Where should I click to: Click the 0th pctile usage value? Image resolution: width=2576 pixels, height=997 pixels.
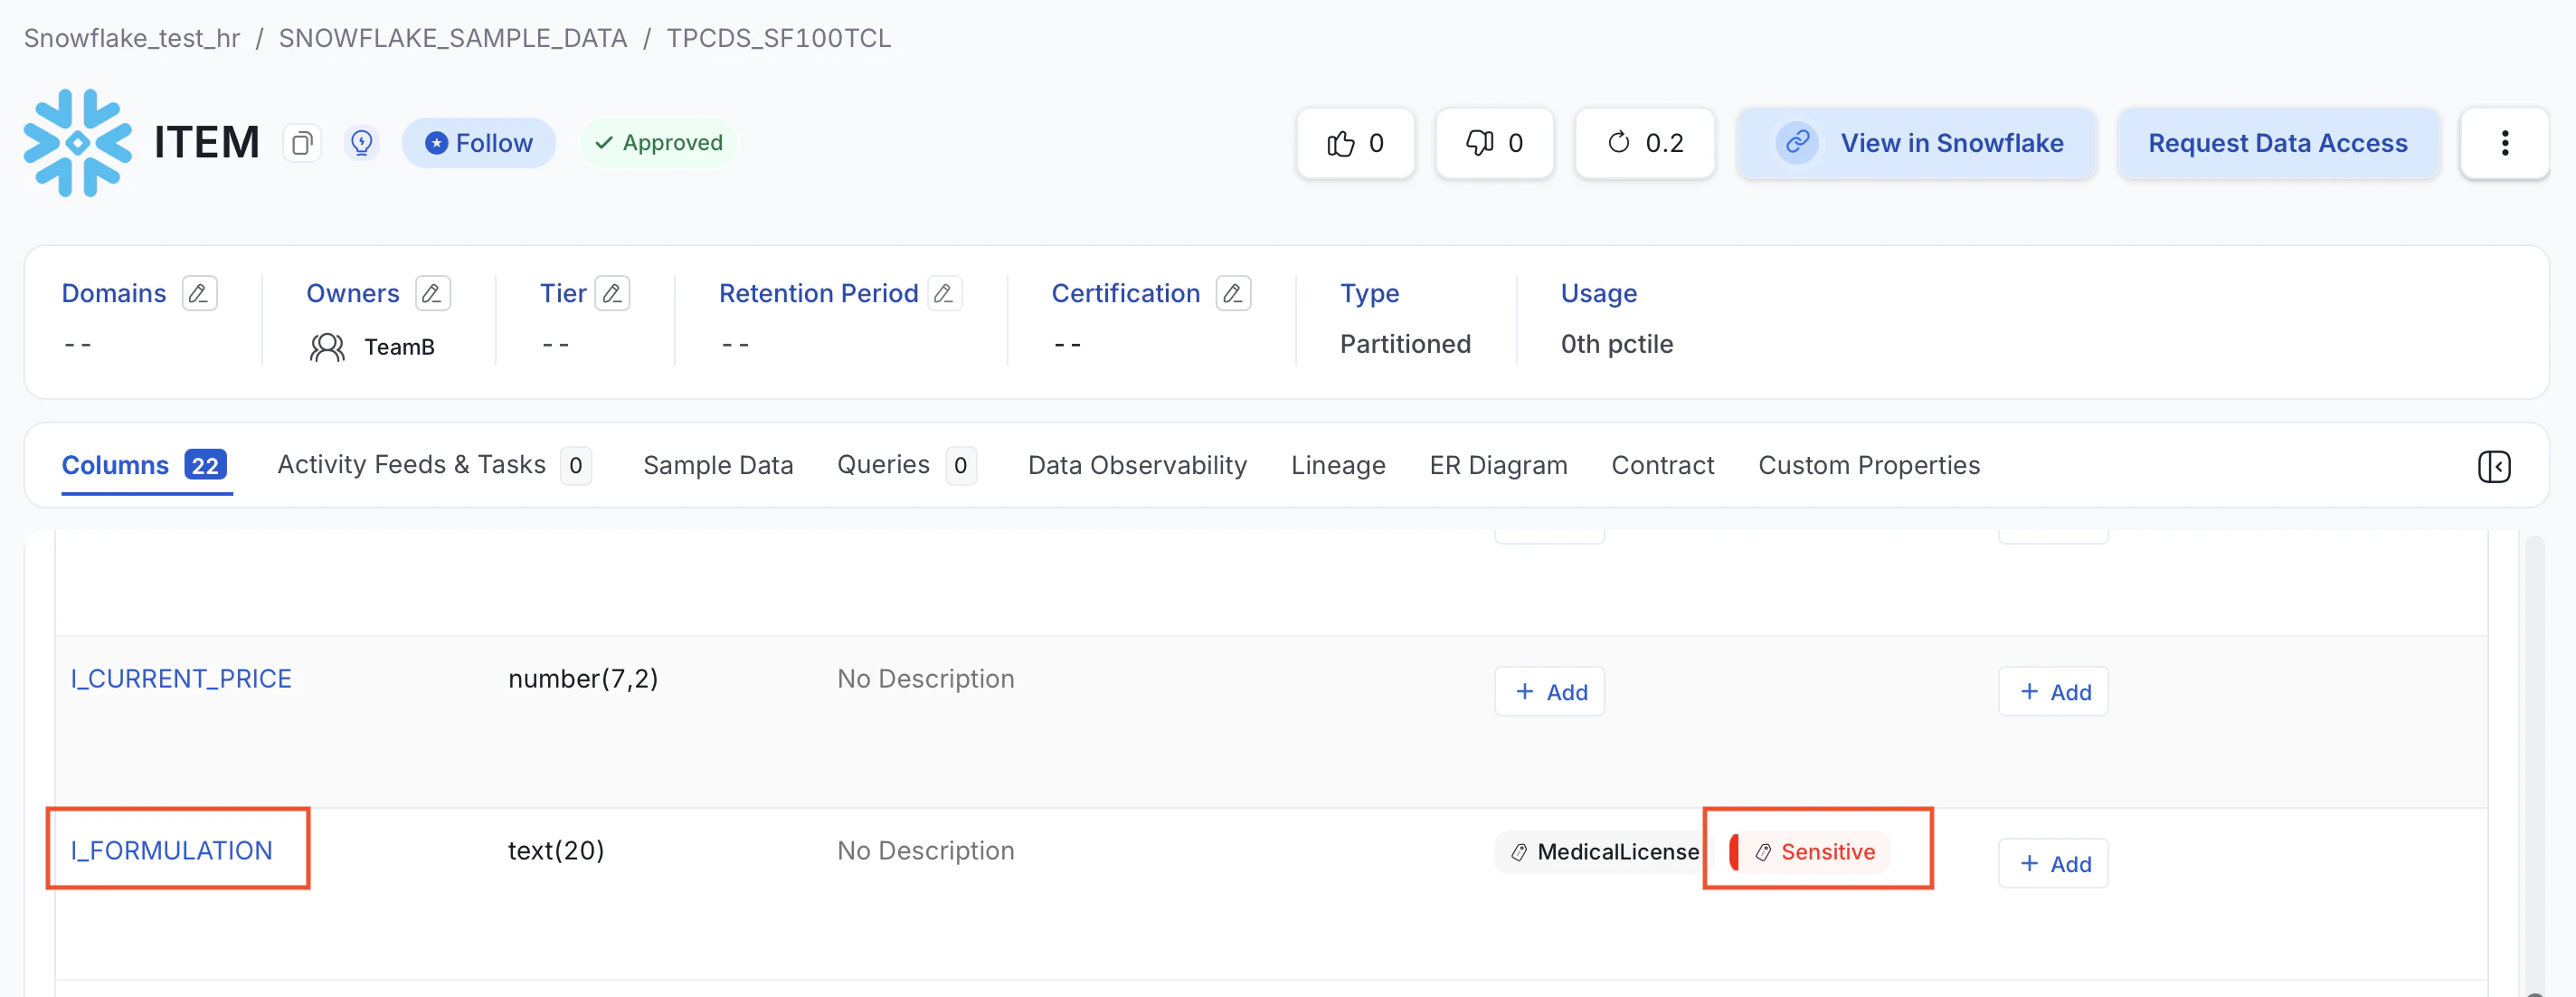[x=1617, y=344]
